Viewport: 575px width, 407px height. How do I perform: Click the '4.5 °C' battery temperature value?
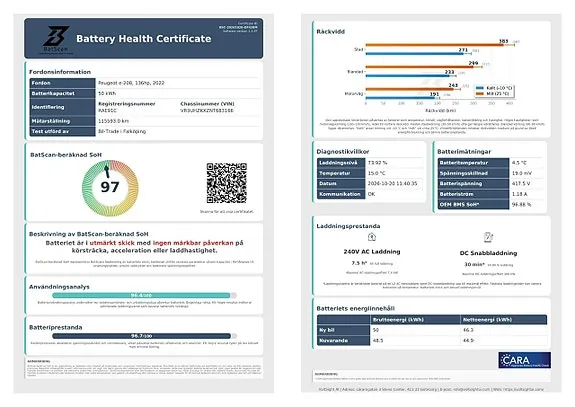click(519, 163)
